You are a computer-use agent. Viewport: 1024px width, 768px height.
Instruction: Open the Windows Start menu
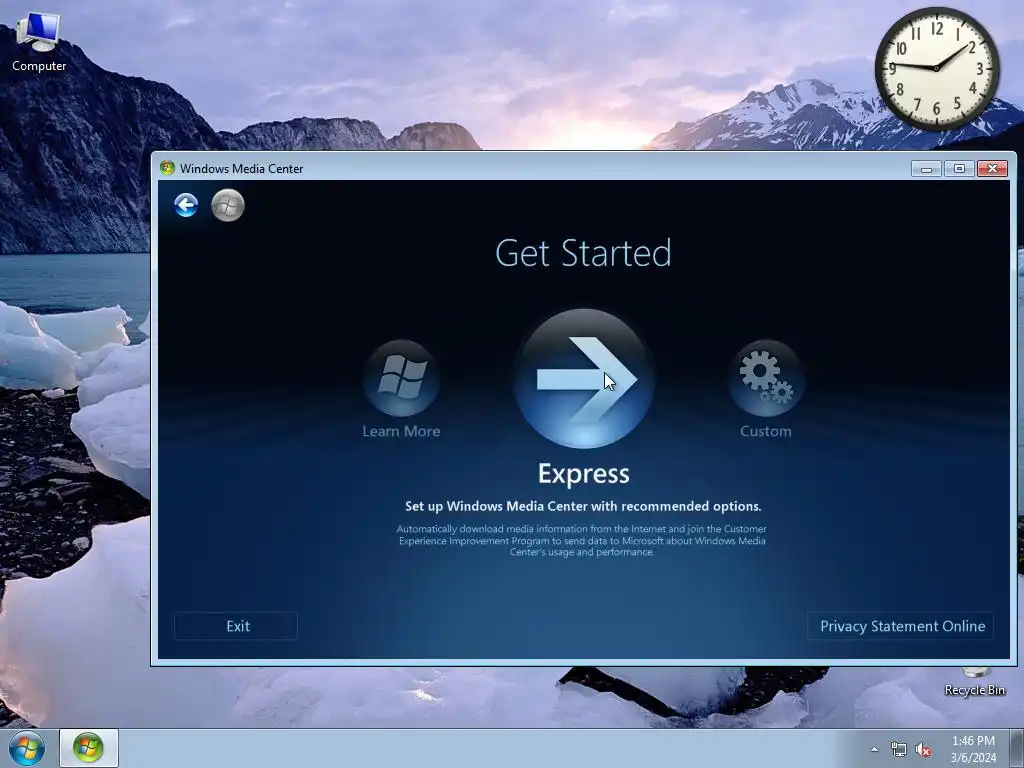coord(27,748)
